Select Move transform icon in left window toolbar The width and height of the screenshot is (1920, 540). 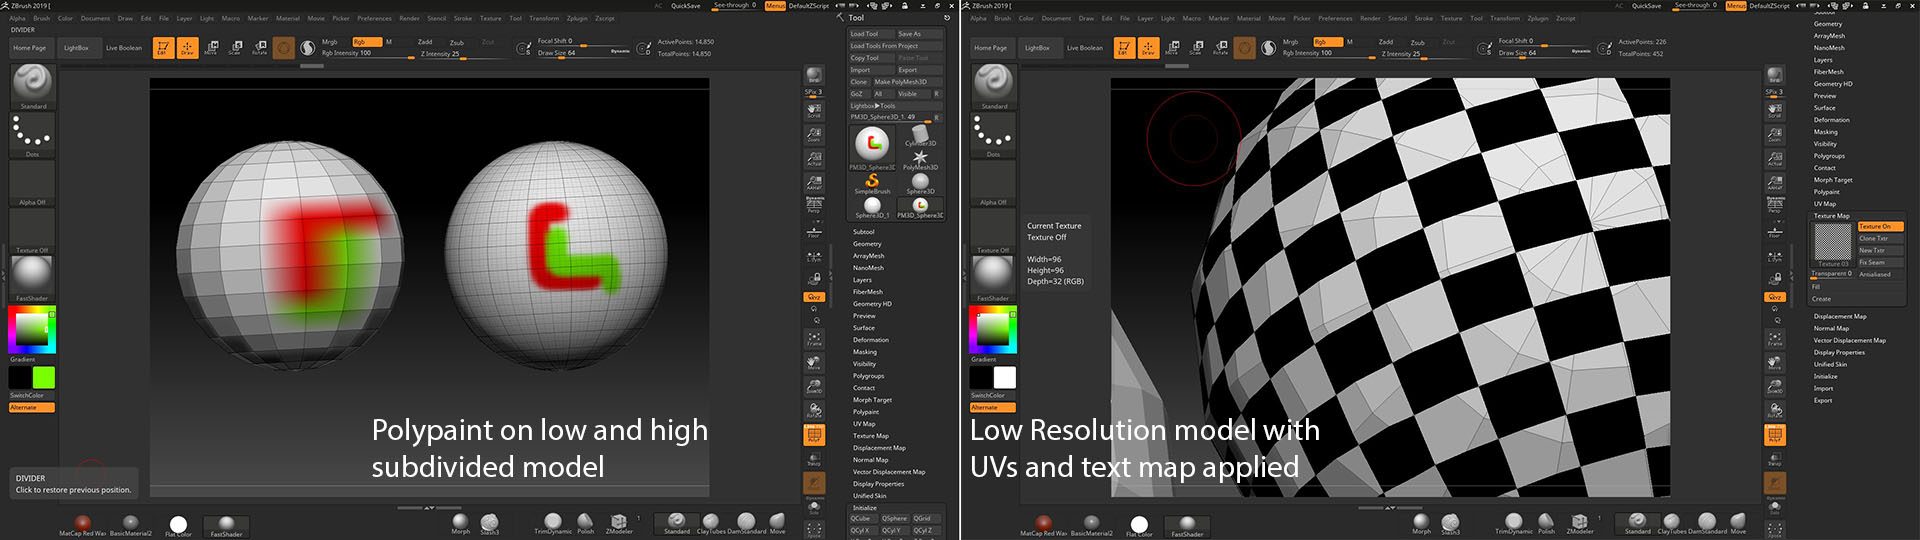pos(211,47)
